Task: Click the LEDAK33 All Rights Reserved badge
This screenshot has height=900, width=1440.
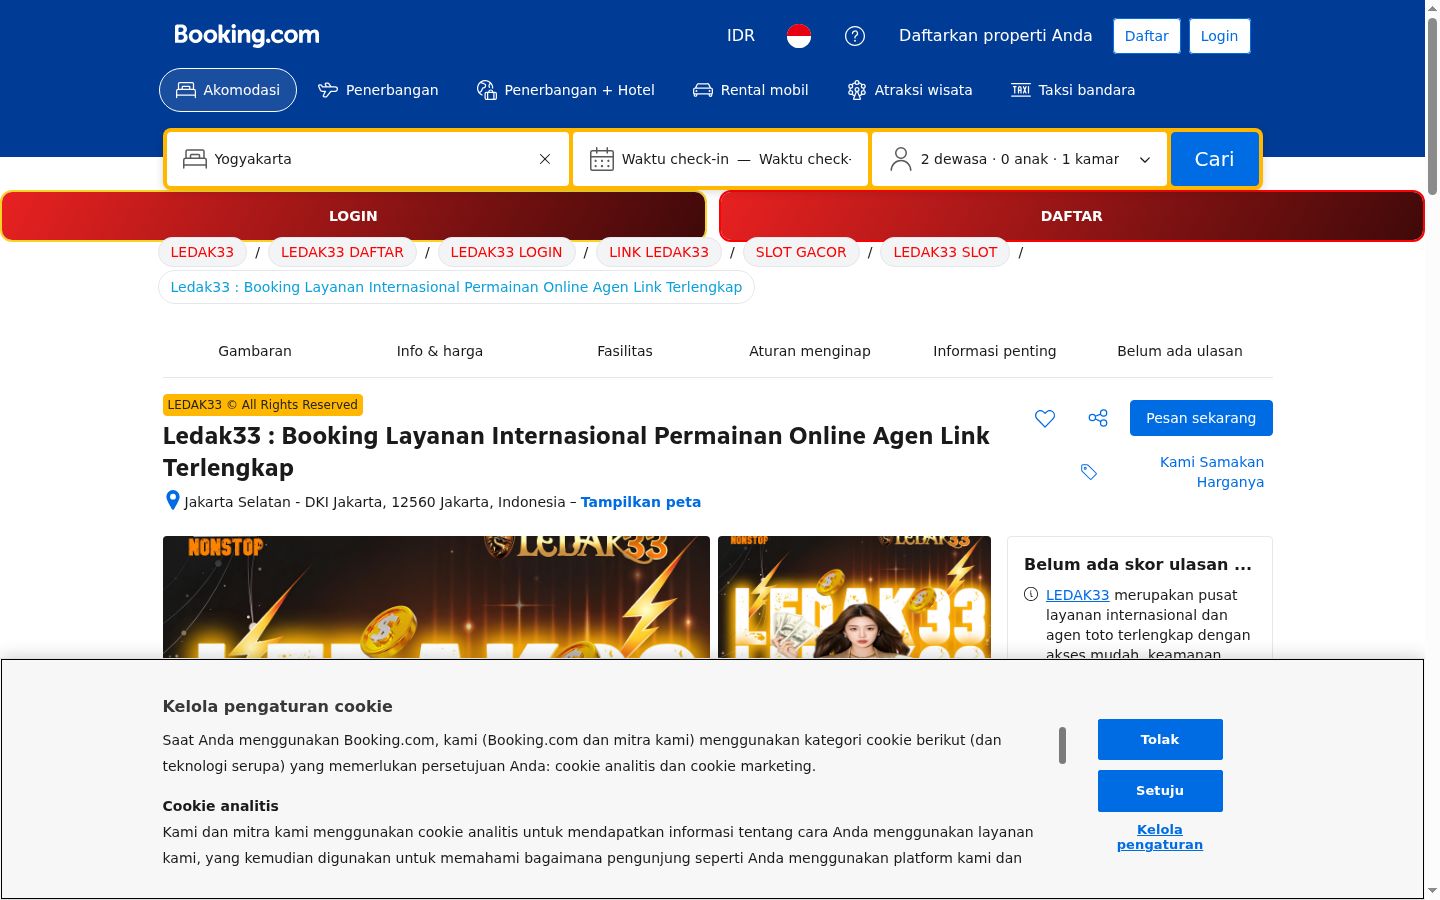Action: tap(263, 405)
